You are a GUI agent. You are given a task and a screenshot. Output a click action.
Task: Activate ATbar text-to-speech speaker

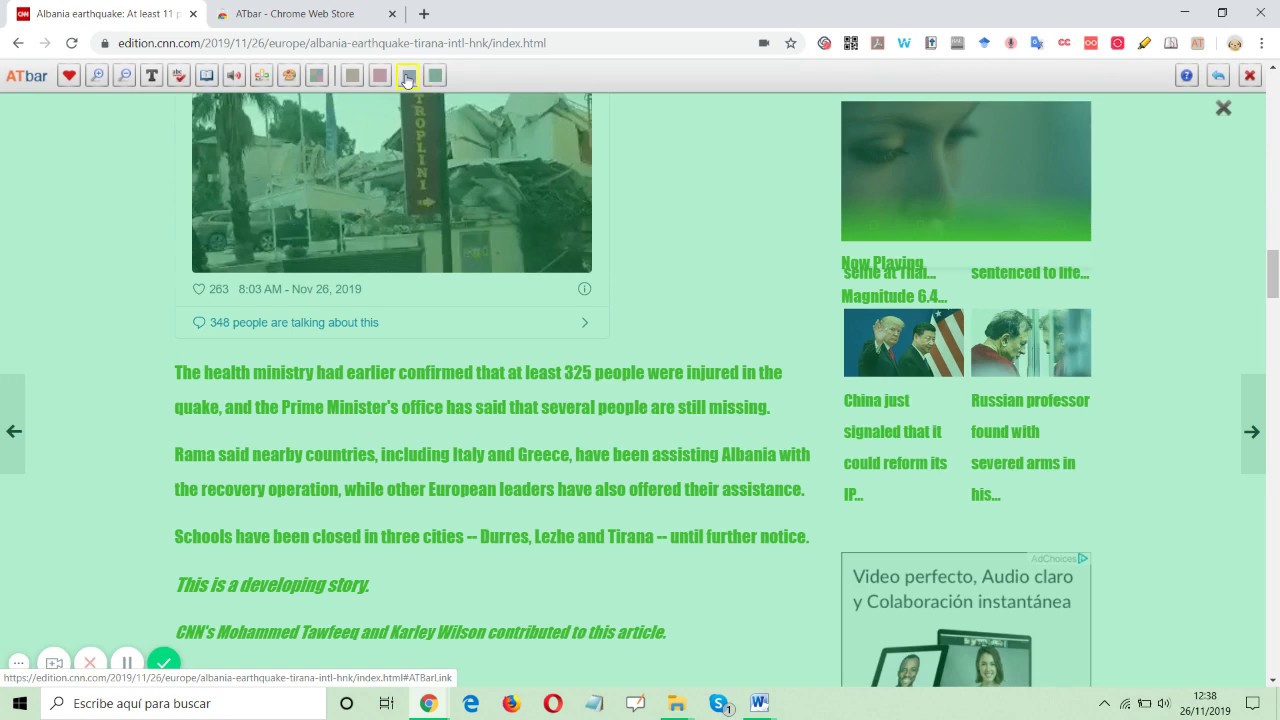pos(234,76)
